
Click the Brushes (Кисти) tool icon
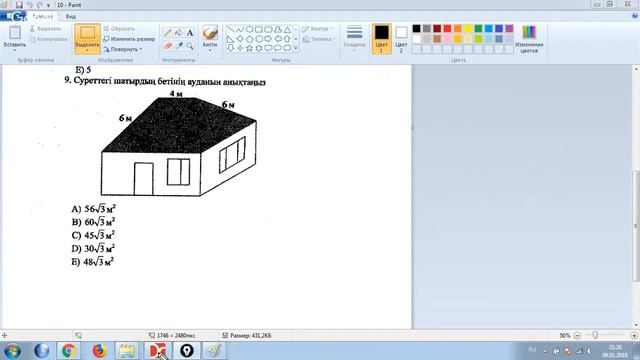[210, 33]
